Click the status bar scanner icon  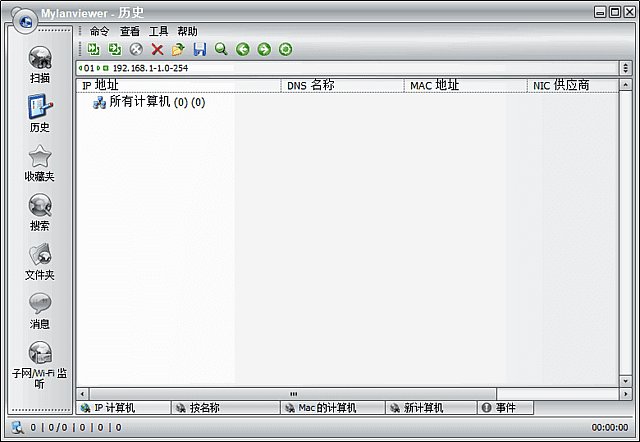(x=18, y=427)
